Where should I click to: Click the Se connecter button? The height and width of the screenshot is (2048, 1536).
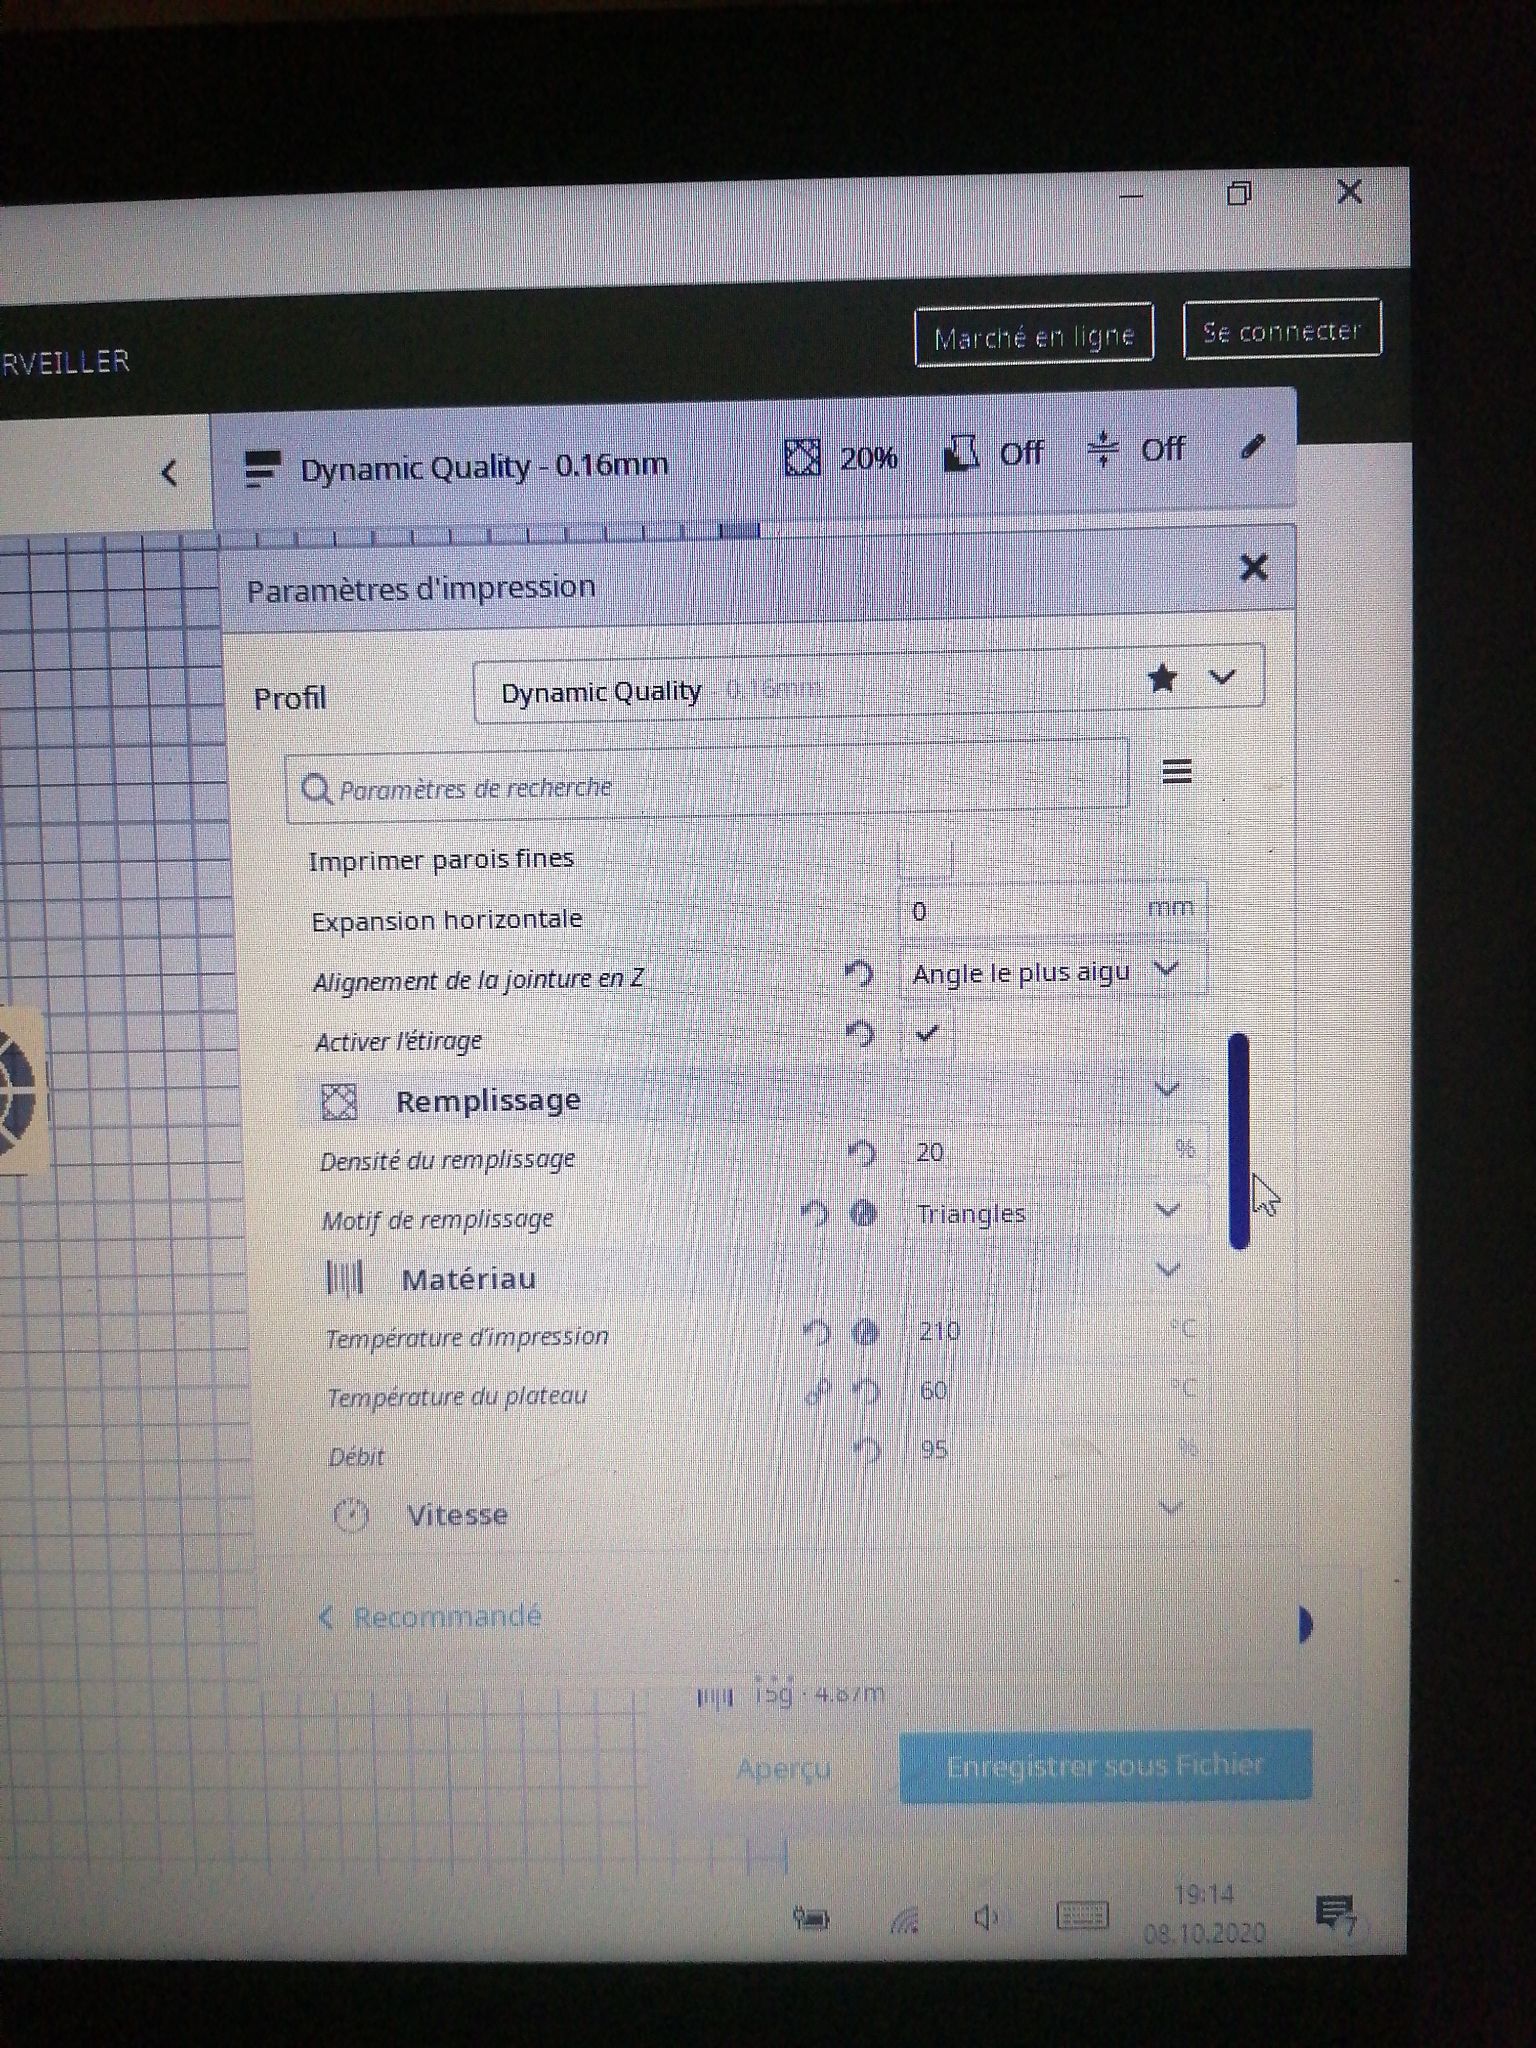point(1282,329)
